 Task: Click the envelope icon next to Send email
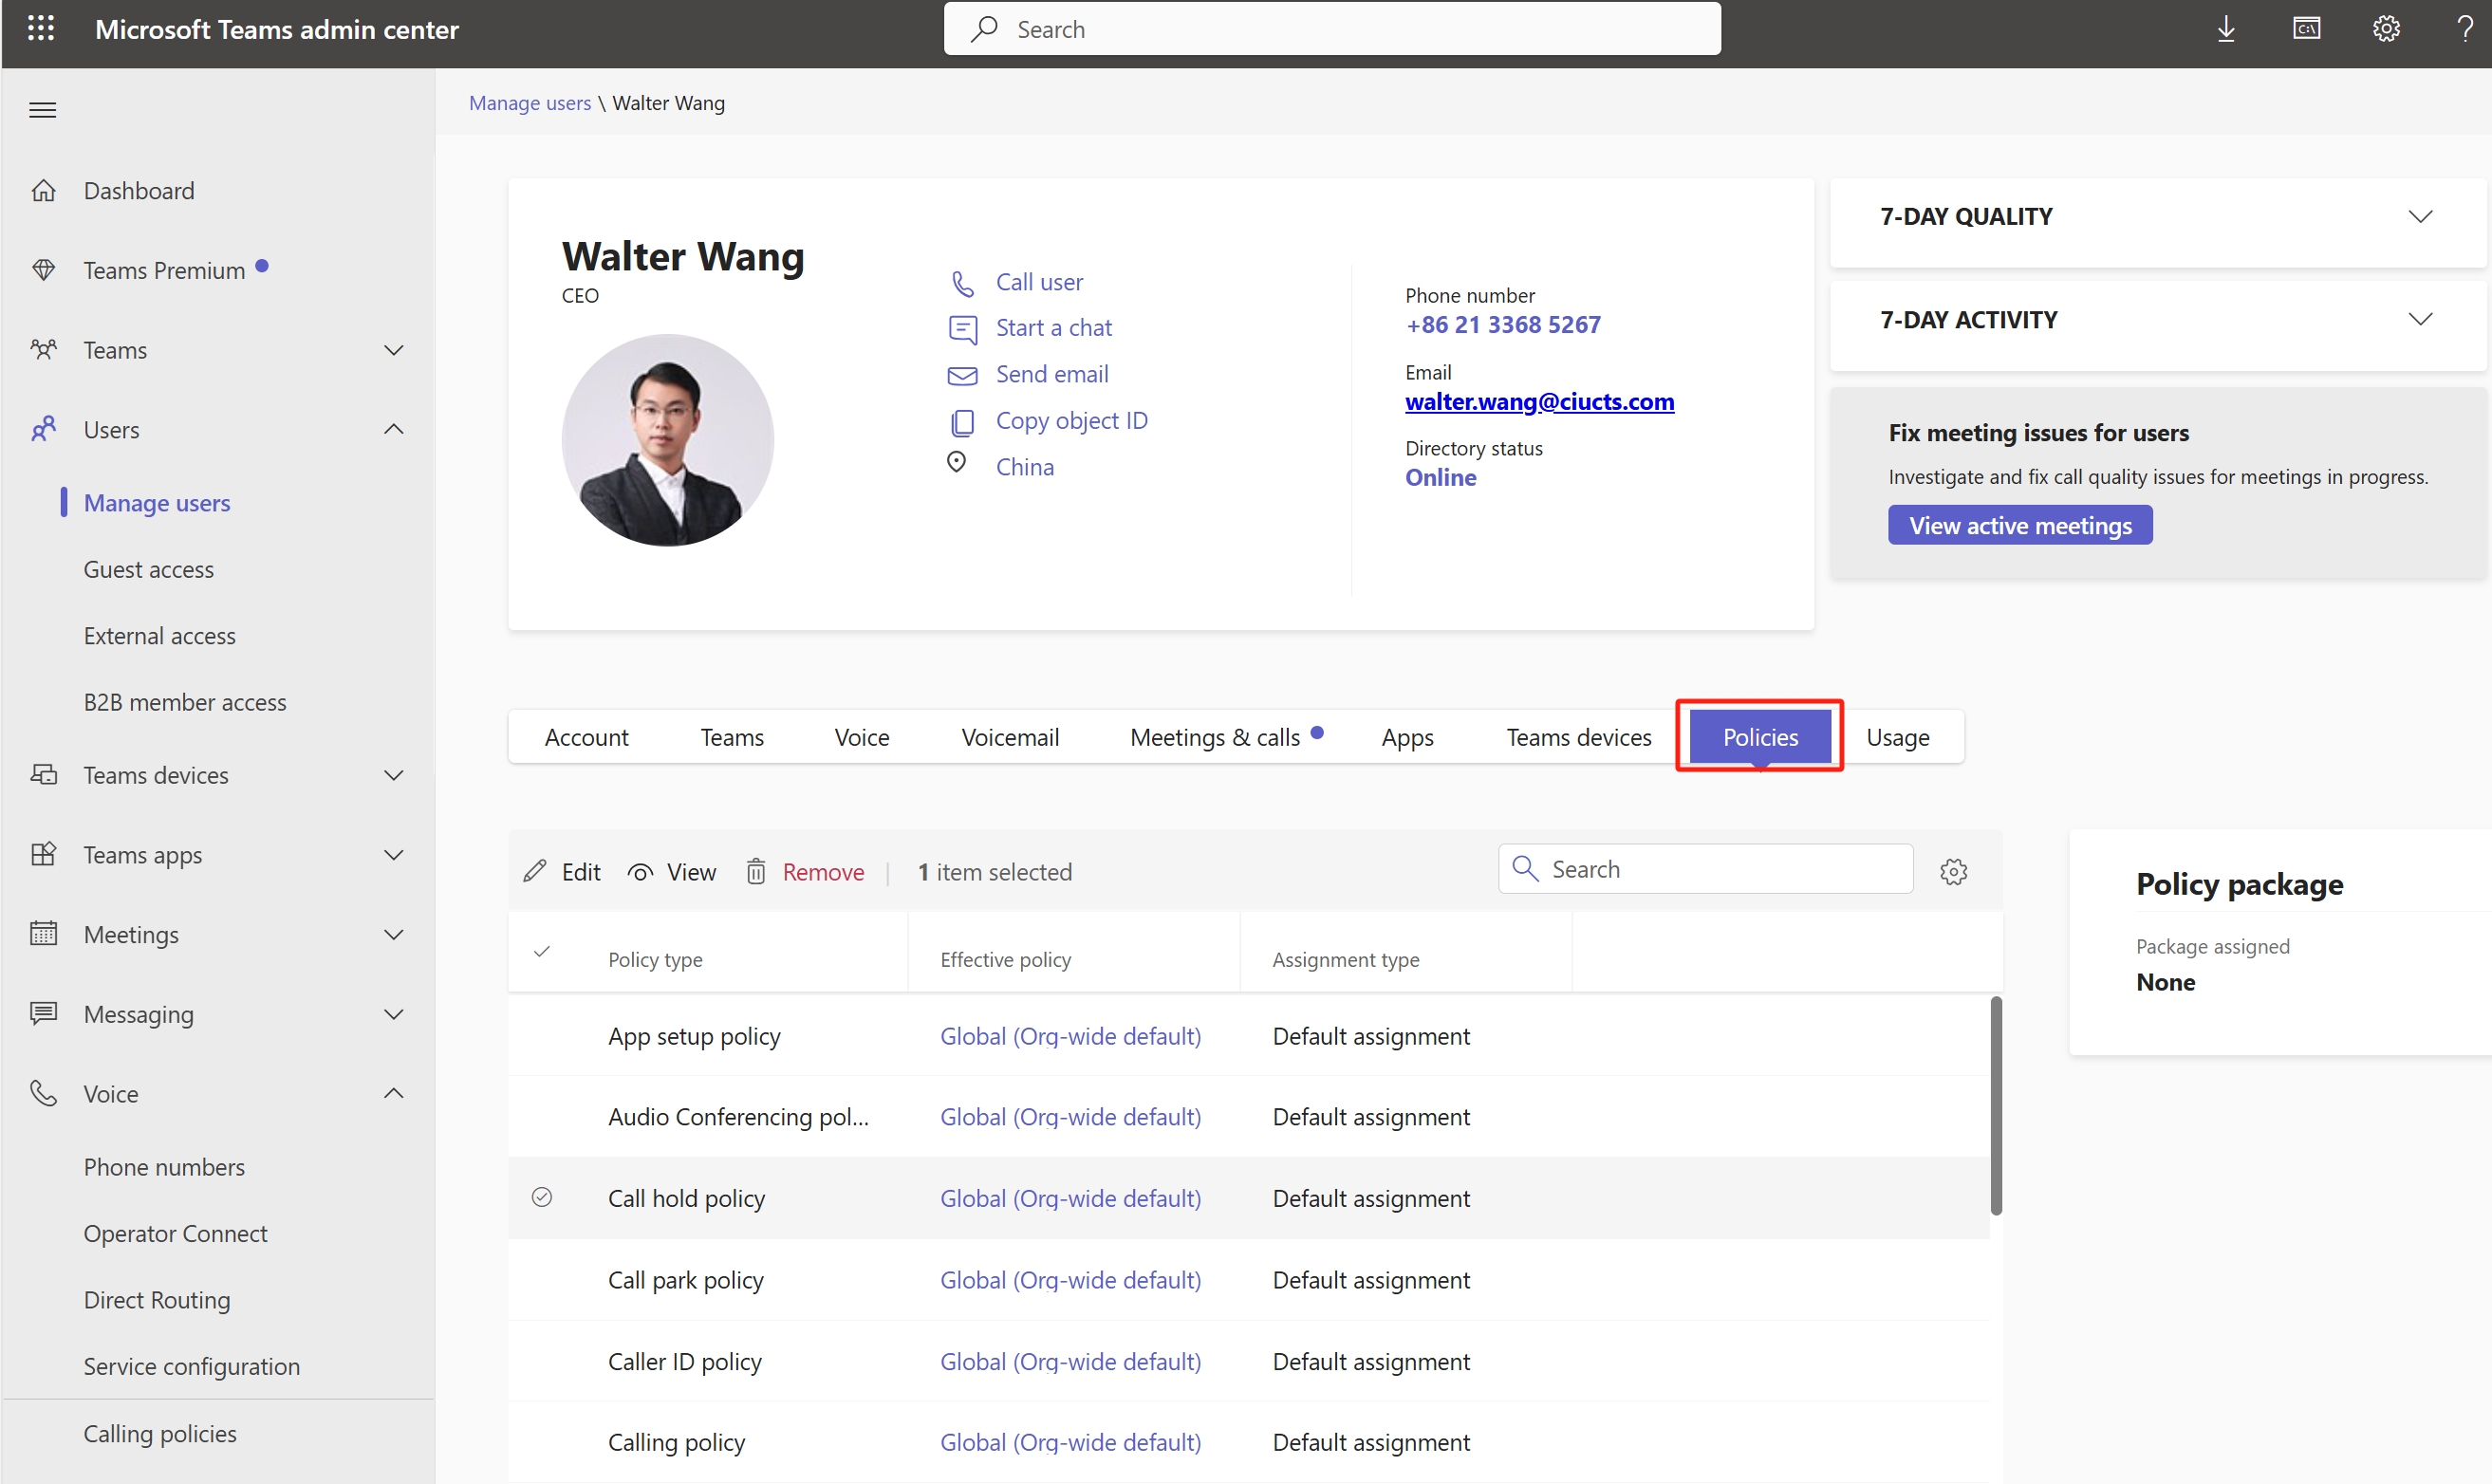point(962,375)
